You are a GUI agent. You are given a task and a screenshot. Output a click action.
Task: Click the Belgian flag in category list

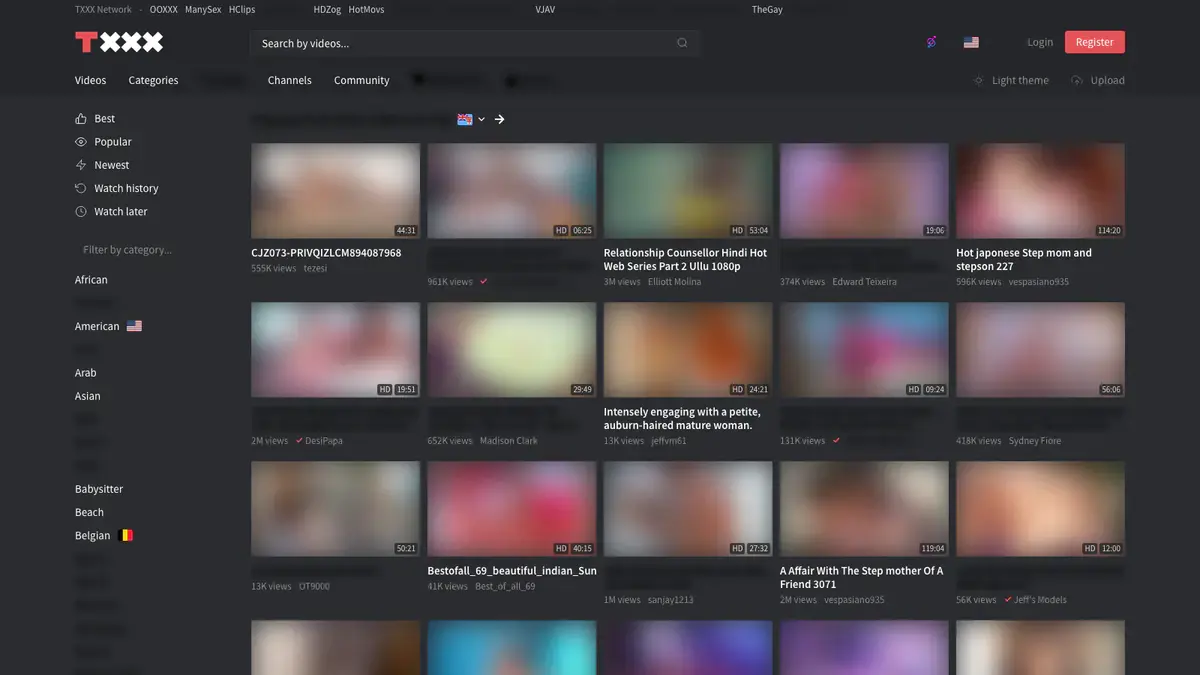126,535
